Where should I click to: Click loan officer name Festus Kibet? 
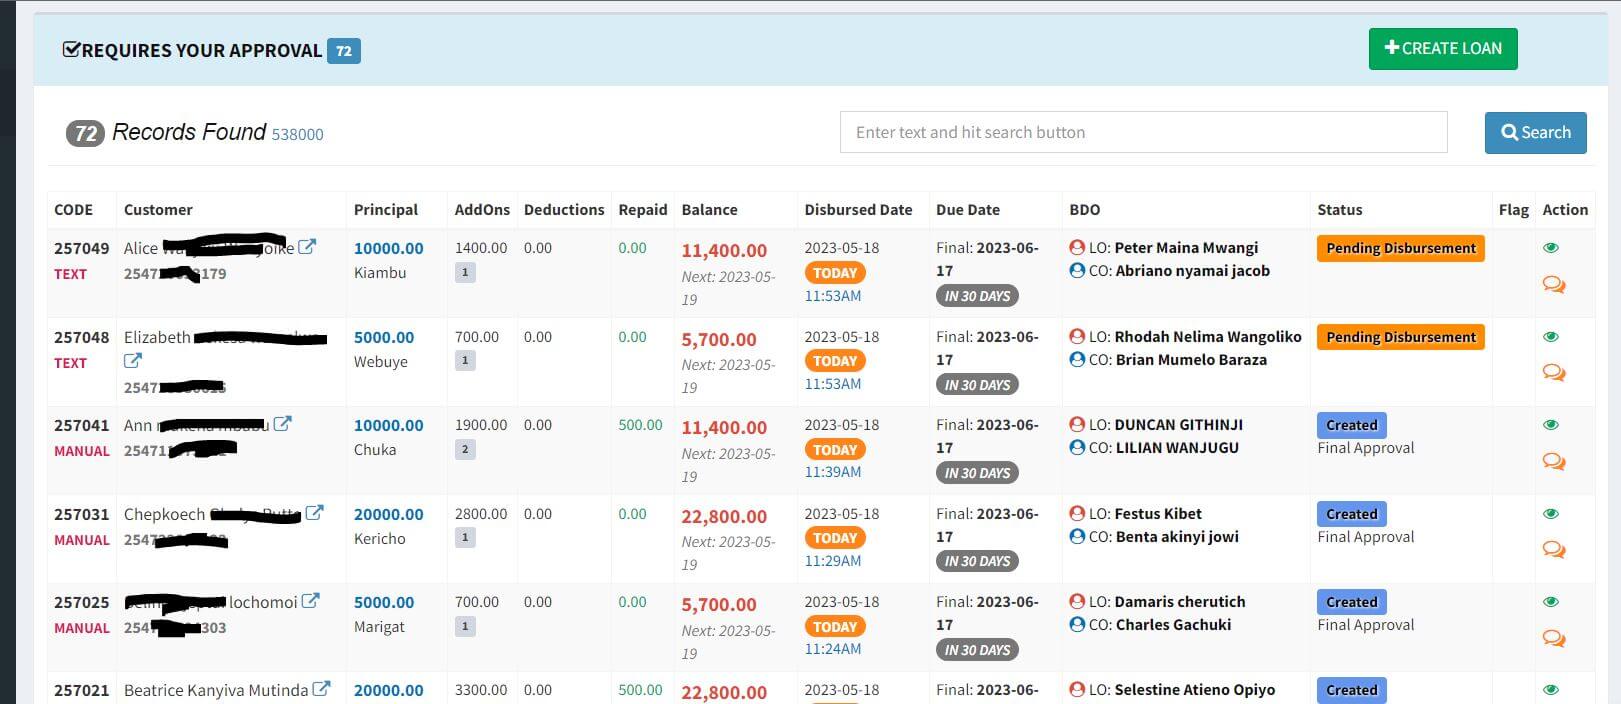coord(1158,514)
